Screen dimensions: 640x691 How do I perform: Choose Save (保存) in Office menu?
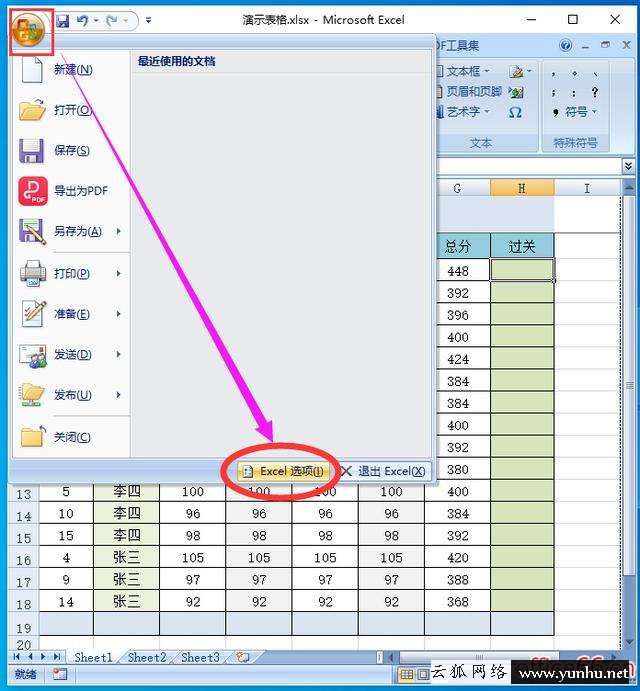tap(73, 151)
